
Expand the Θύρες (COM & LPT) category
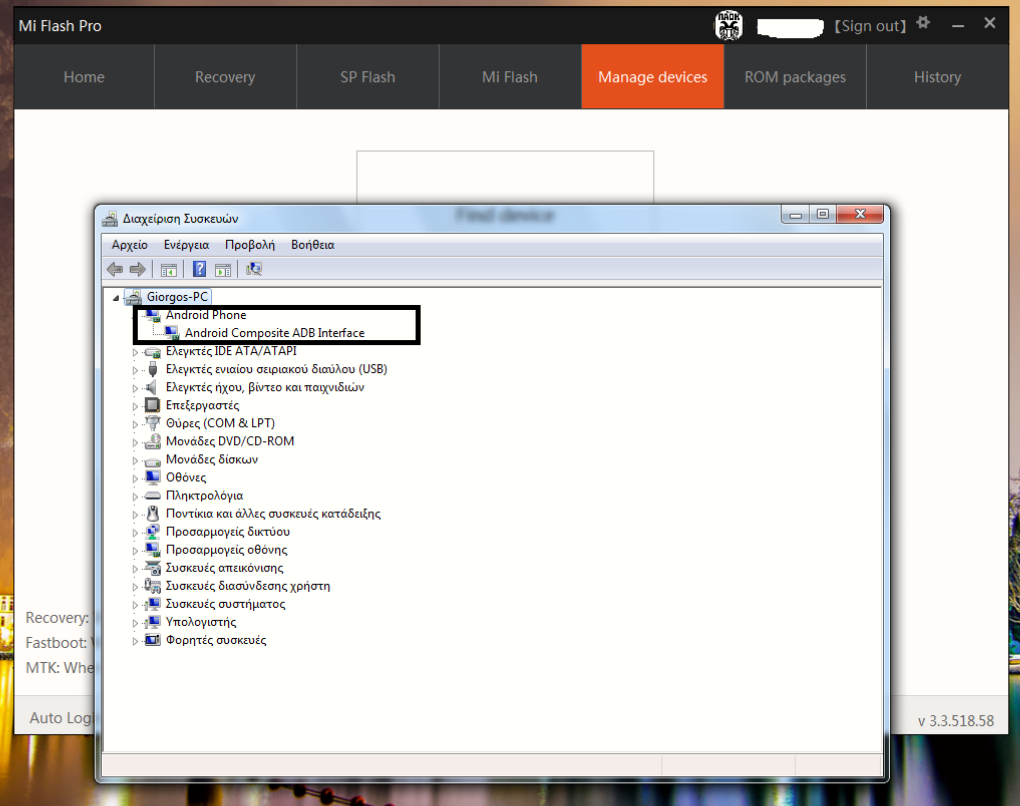[136, 424]
